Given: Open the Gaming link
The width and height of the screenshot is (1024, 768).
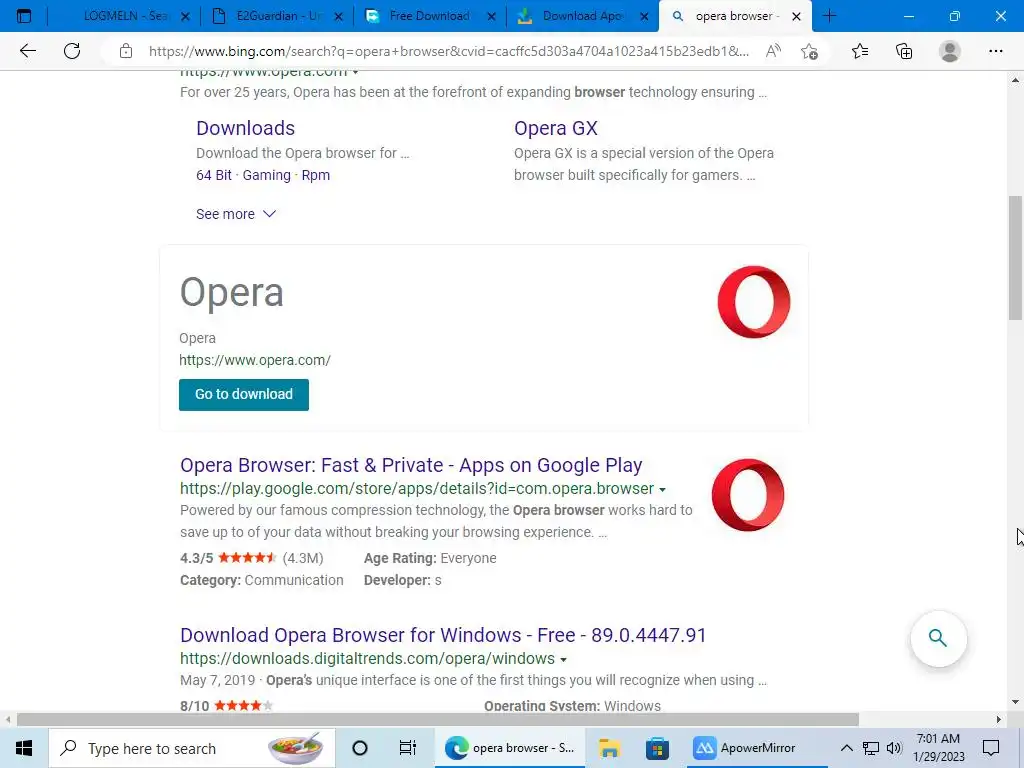Looking at the screenshot, I should coord(266,175).
